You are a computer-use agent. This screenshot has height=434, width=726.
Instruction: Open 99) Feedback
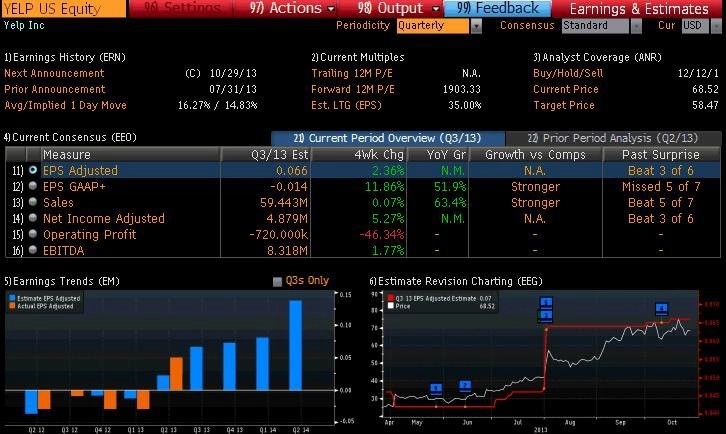pyautogui.click(x=497, y=8)
